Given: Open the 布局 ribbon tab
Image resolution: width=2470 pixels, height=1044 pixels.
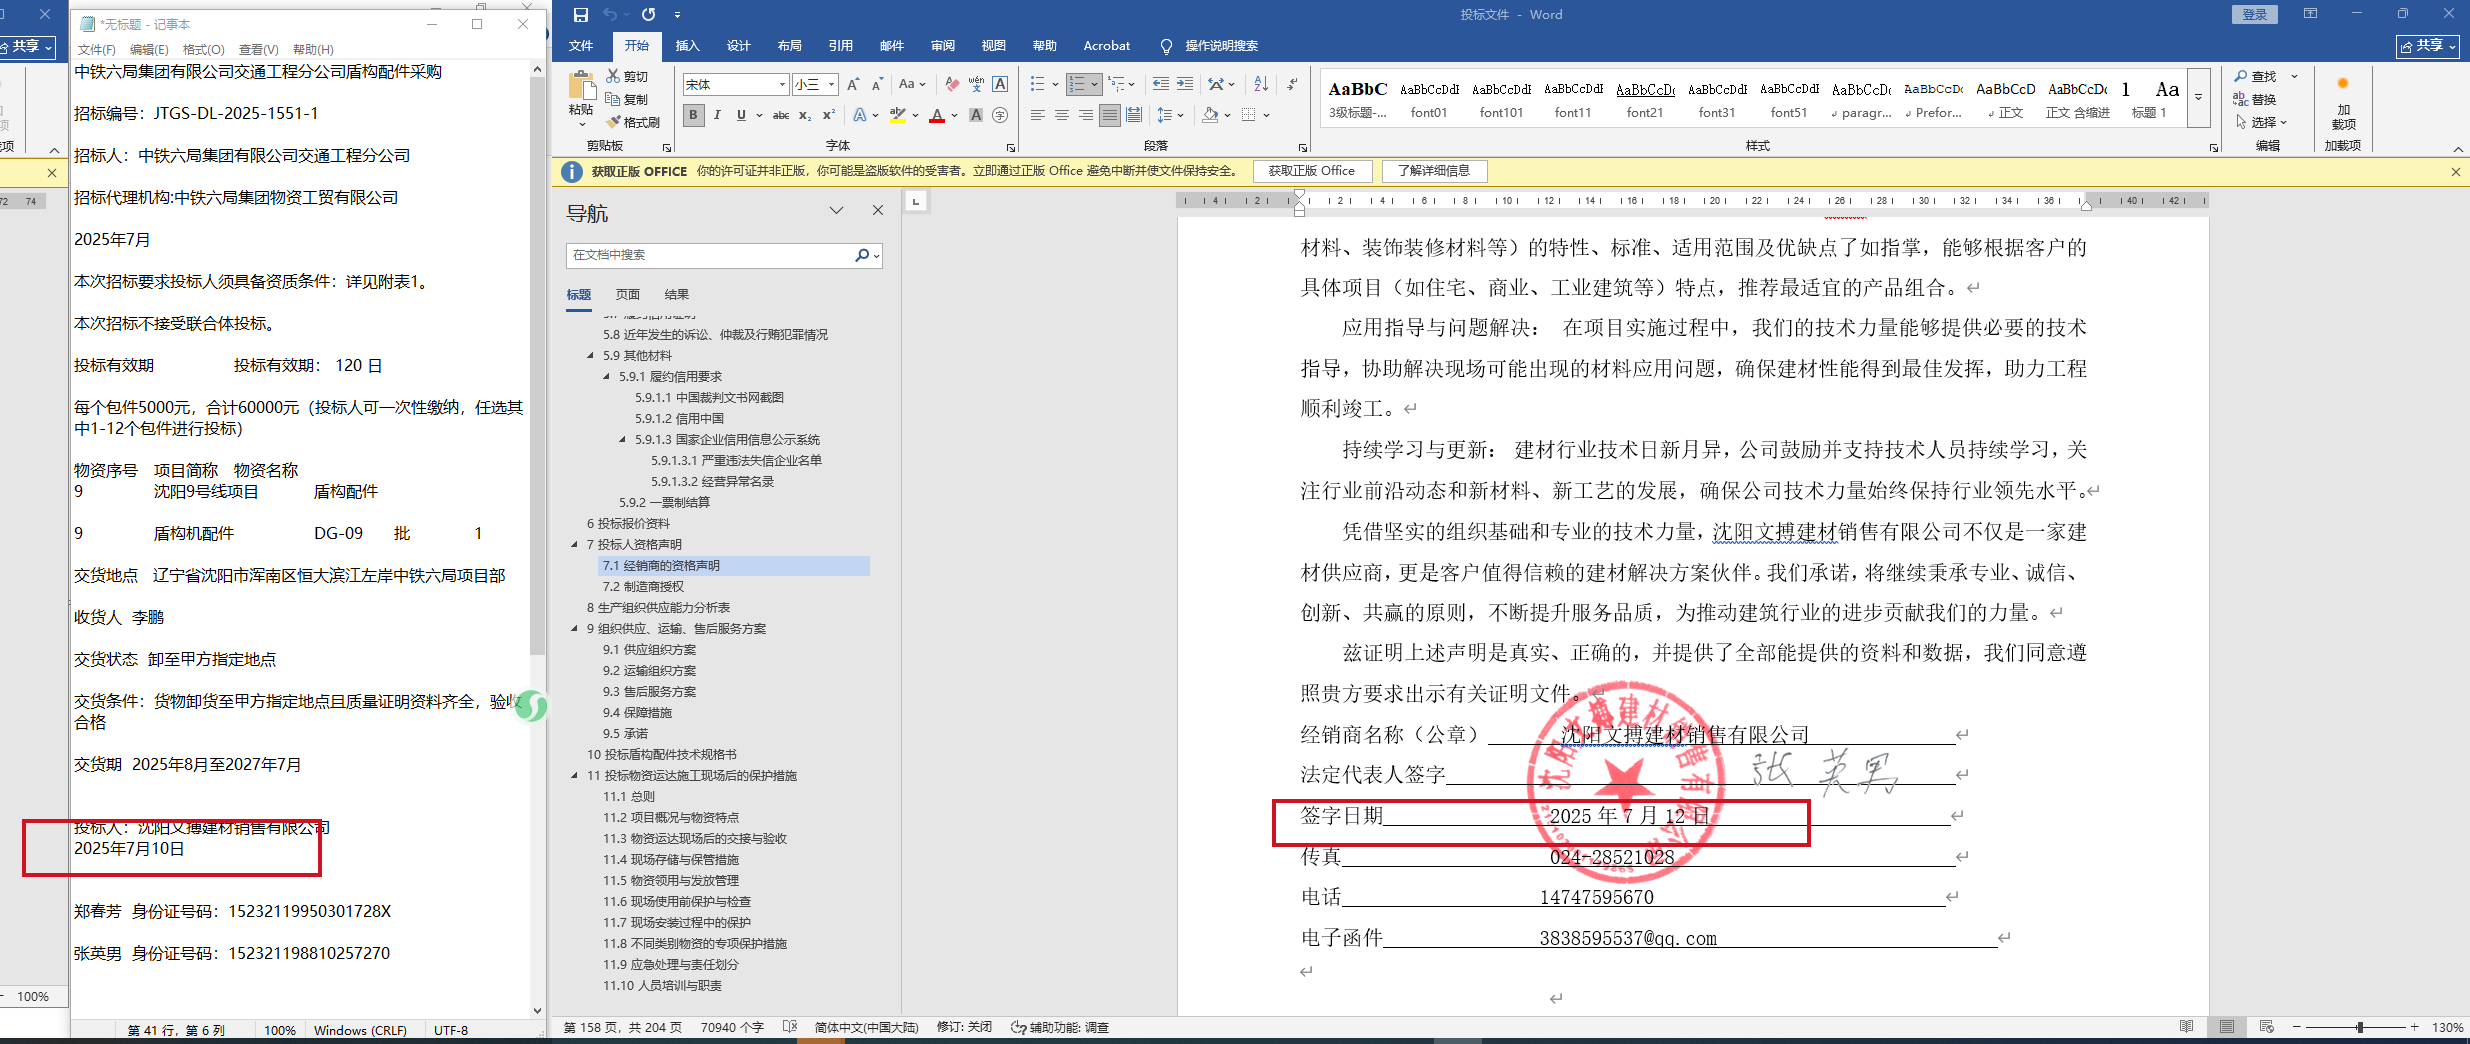Looking at the screenshot, I should 789,46.
